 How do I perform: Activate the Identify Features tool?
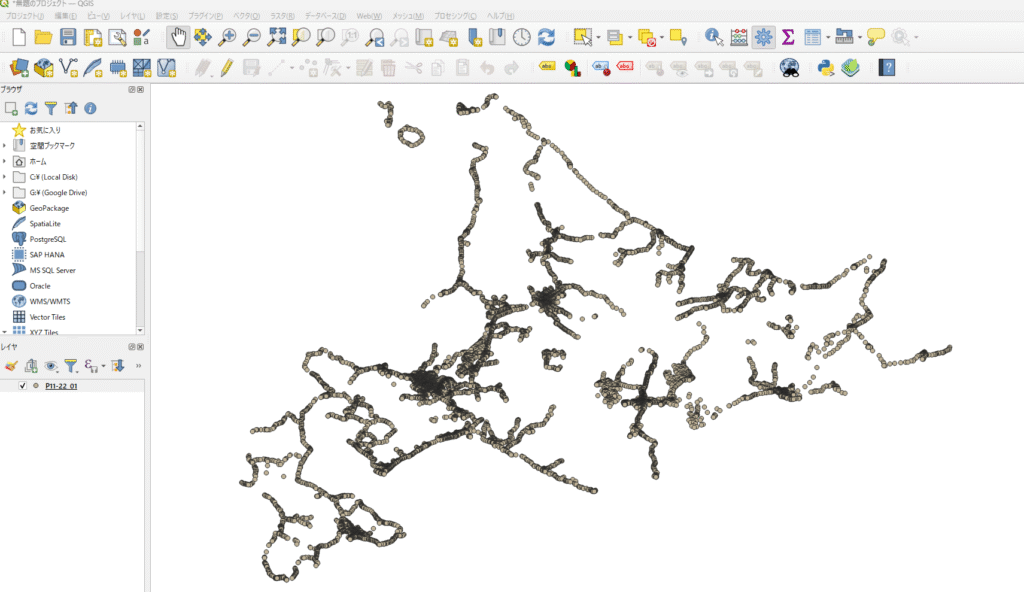coord(714,37)
